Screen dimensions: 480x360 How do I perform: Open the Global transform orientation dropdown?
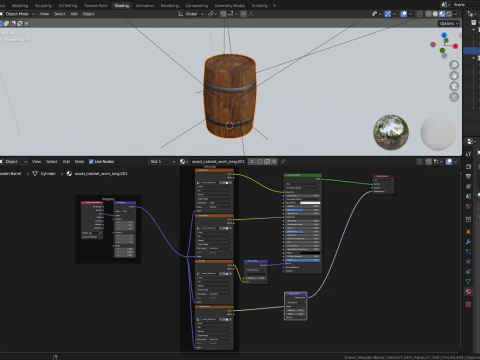coord(191,14)
